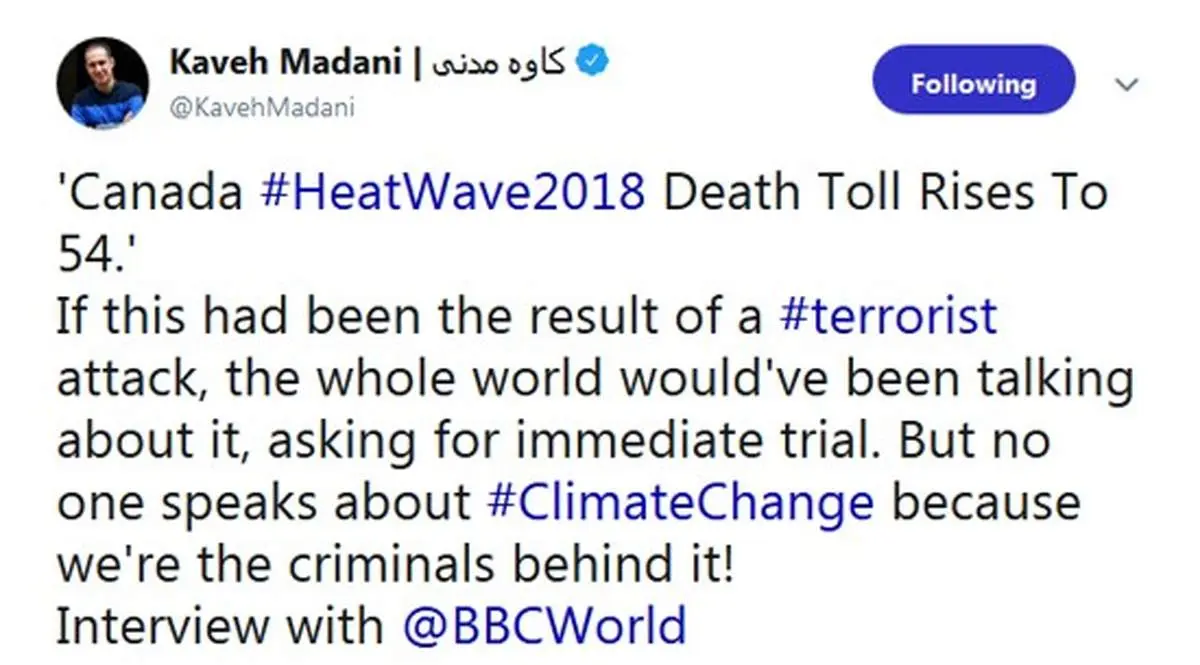Toggle the Following button
Viewport: 1200px width, 665px height.
pos(973,85)
